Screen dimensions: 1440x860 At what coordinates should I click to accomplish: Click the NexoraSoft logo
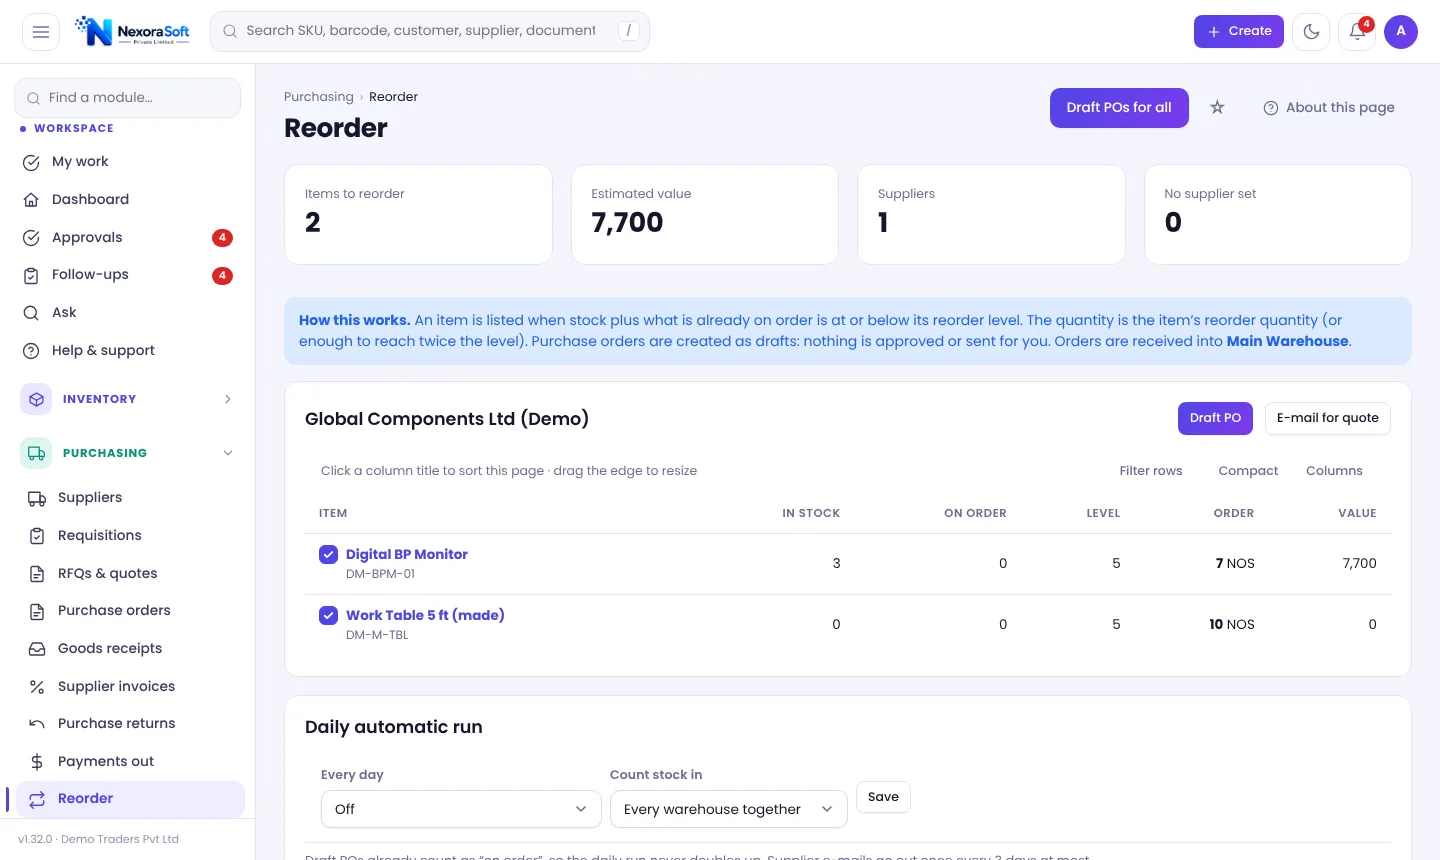point(133,31)
